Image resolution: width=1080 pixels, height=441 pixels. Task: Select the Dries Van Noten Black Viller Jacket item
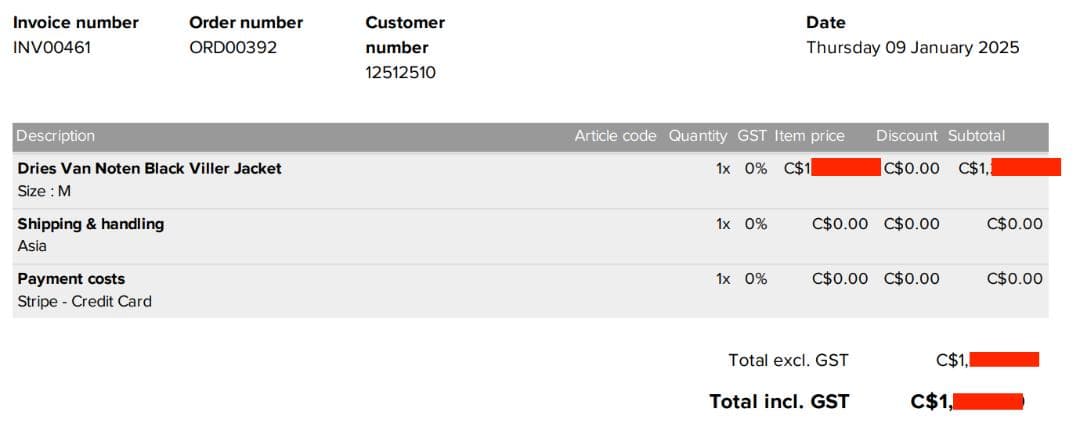(x=150, y=168)
